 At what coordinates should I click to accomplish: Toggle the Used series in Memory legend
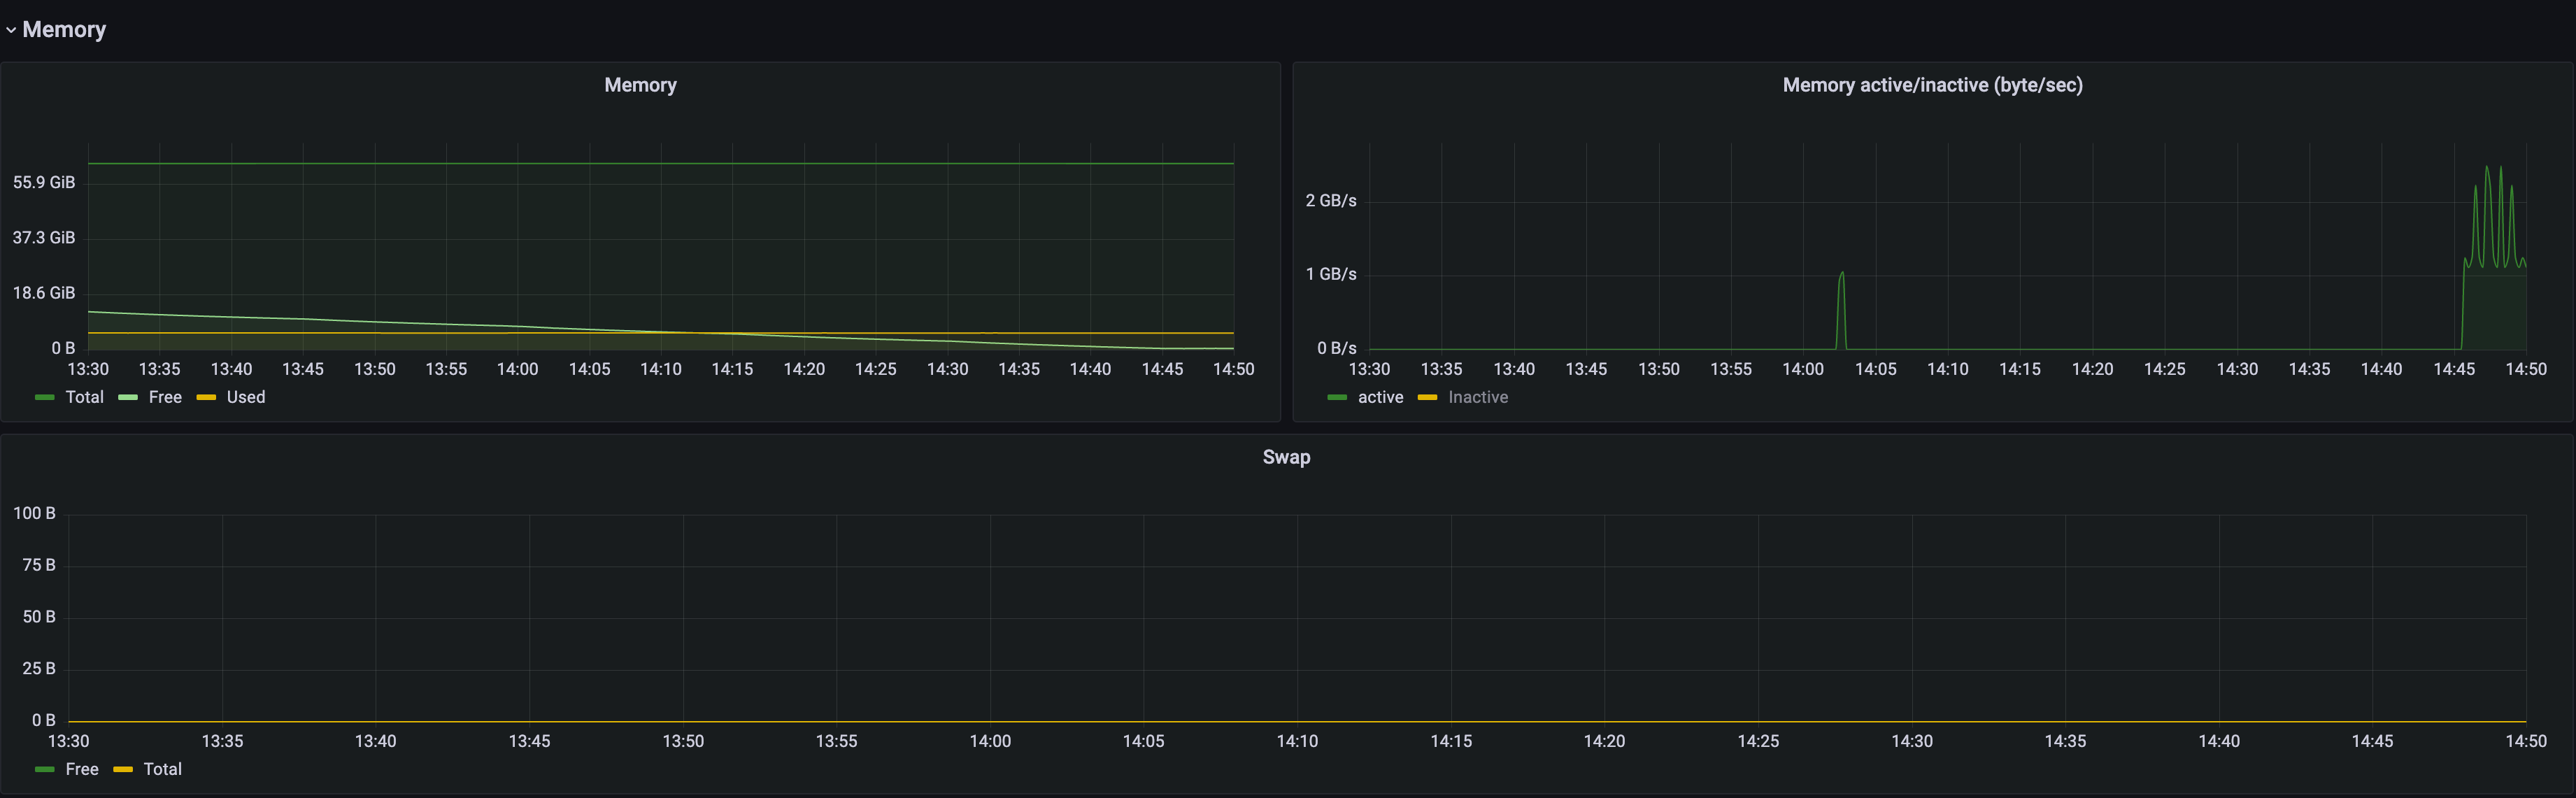coord(245,397)
